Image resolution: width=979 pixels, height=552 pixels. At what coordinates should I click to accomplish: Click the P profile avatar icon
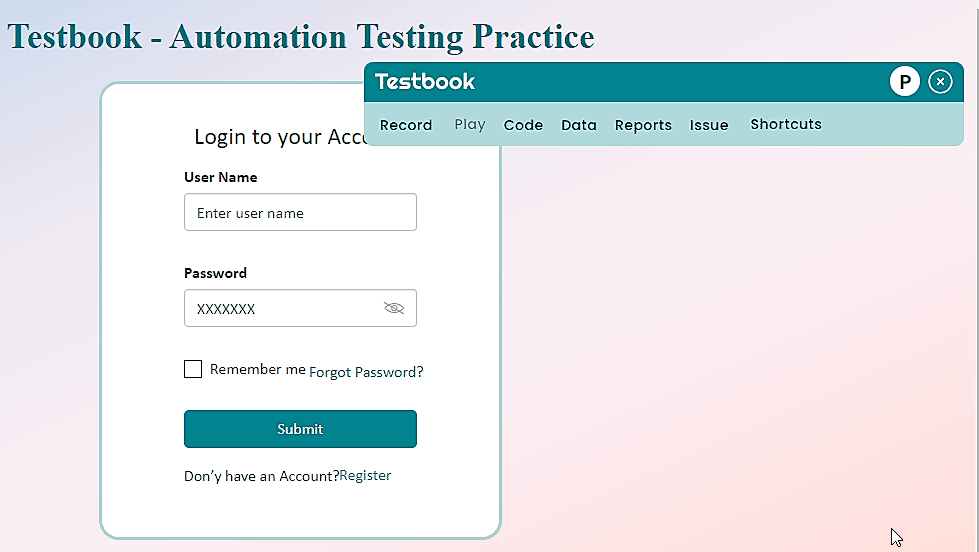tap(904, 82)
